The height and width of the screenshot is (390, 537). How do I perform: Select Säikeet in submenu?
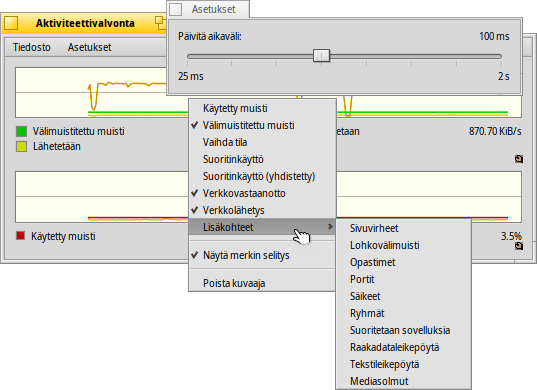tap(403, 297)
